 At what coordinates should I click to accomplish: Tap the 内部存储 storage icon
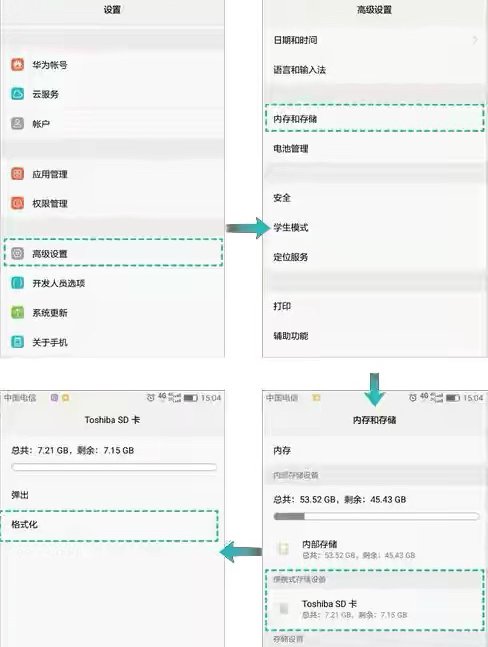283,548
